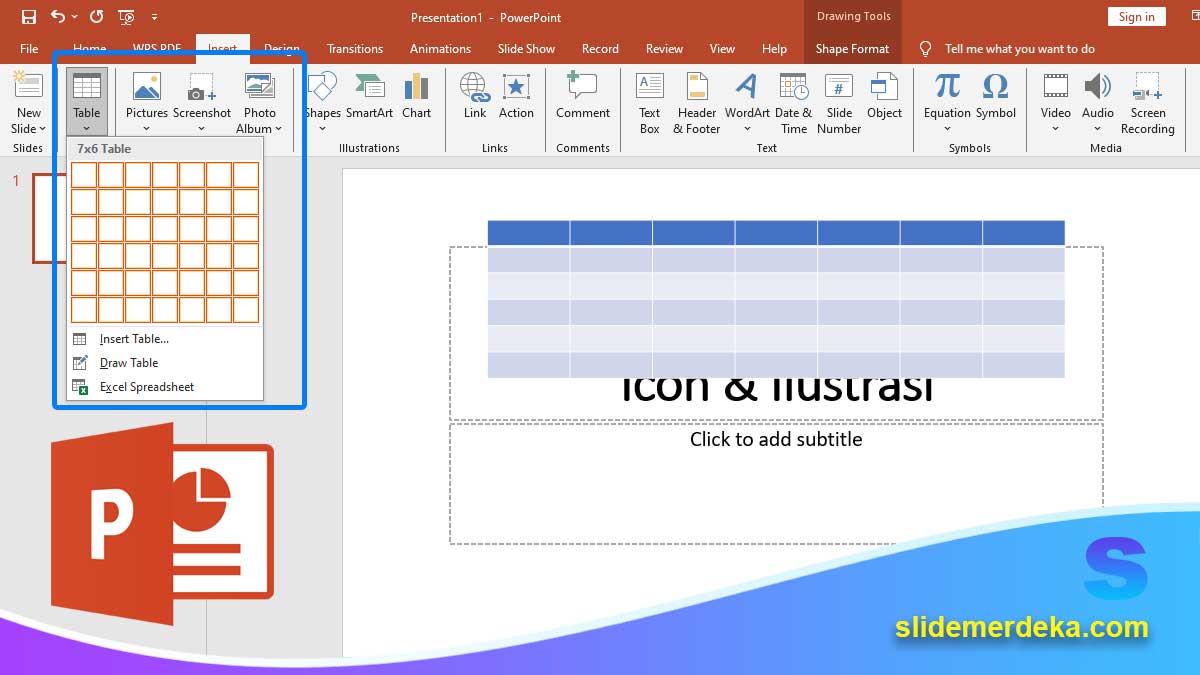Start slideshow from beginning icon
The width and height of the screenshot is (1200, 675).
pyautogui.click(x=126, y=17)
